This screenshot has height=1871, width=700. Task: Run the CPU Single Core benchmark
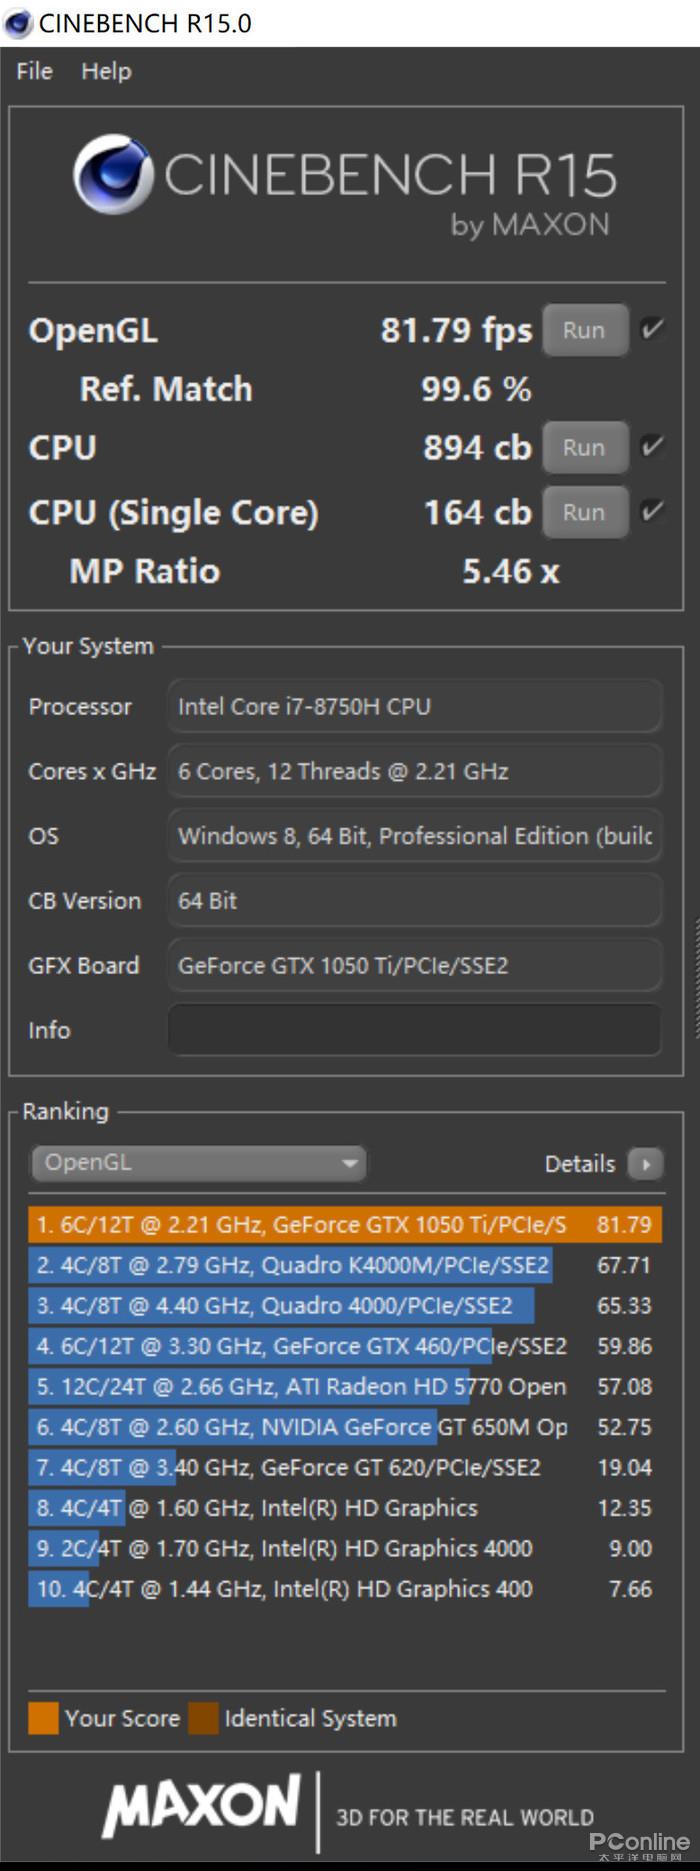584,512
